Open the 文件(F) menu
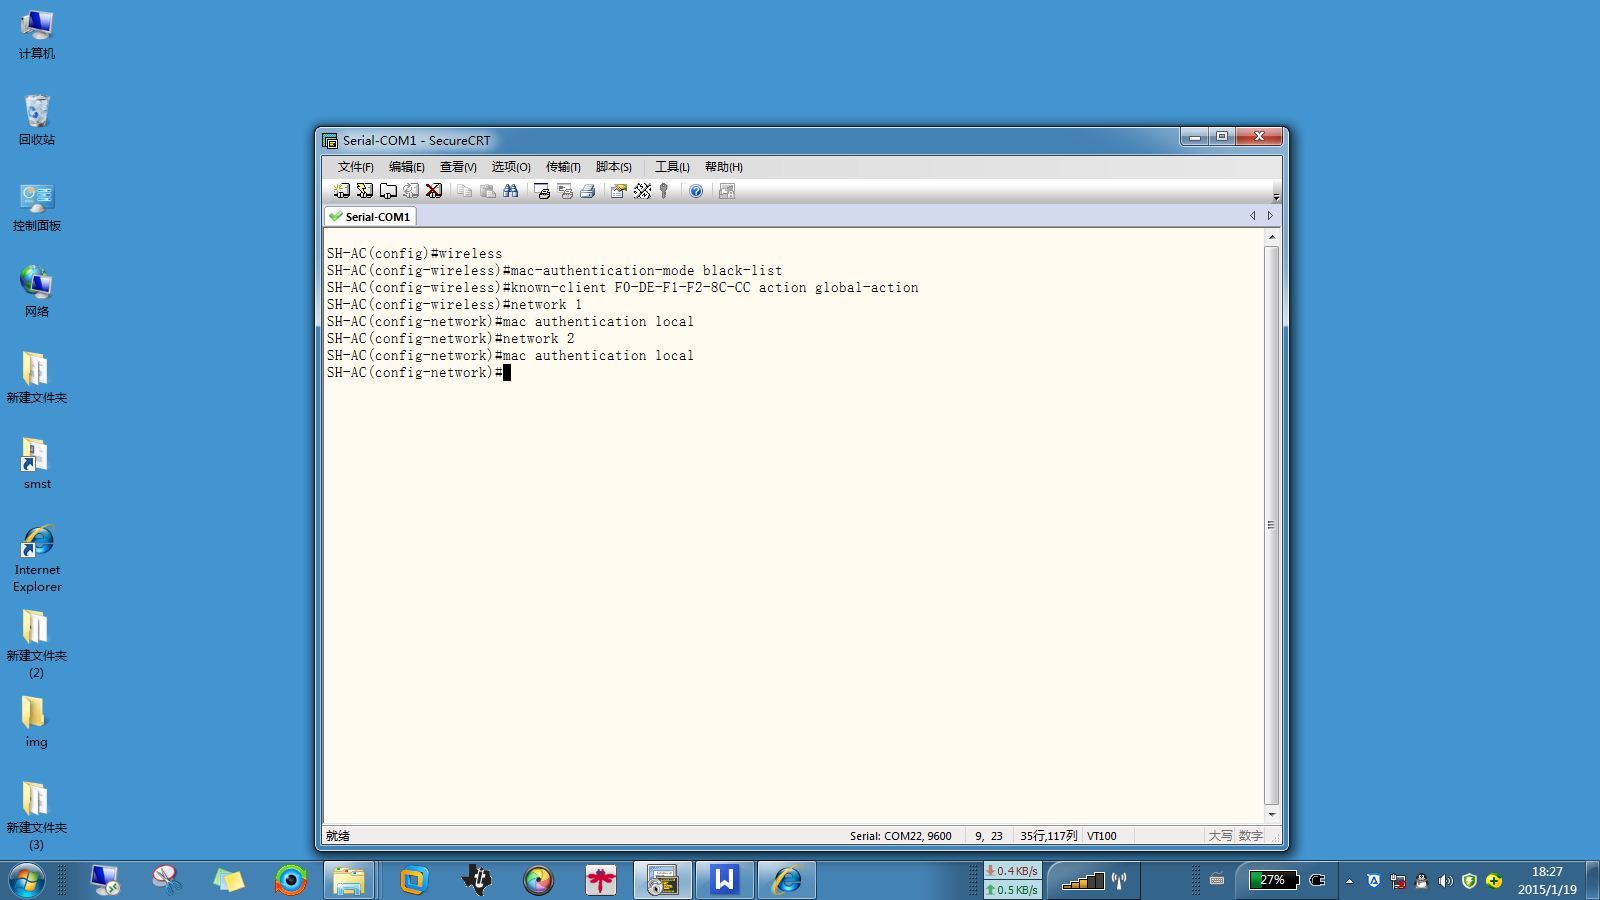This screenshot has width=1600, height=900. pyautogui.click(x=355, y=167)
